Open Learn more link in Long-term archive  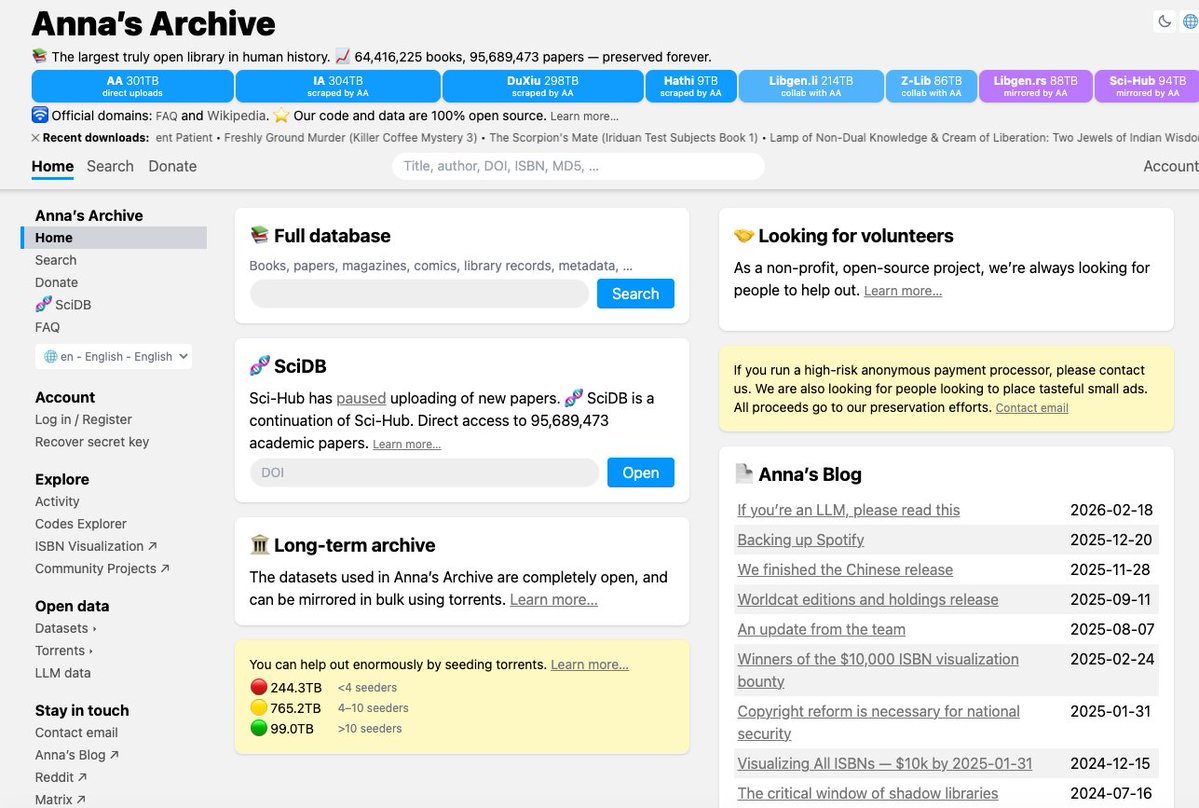coord(554,600)
